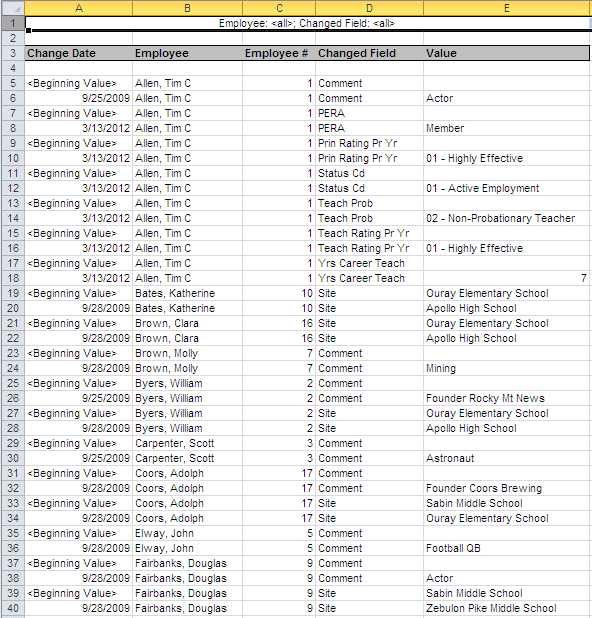
Task: Select column E header
Action: pyautogui.click(x=507, y=8)
